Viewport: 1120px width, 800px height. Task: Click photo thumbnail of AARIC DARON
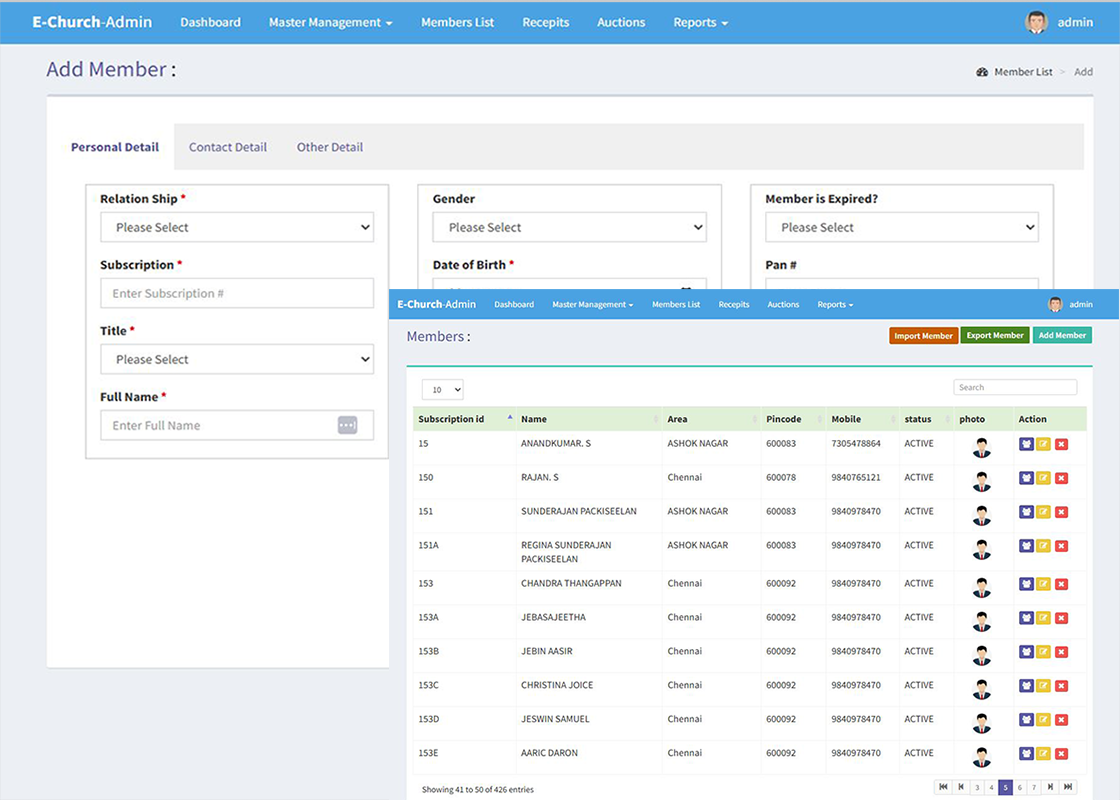tap(982, 756)
